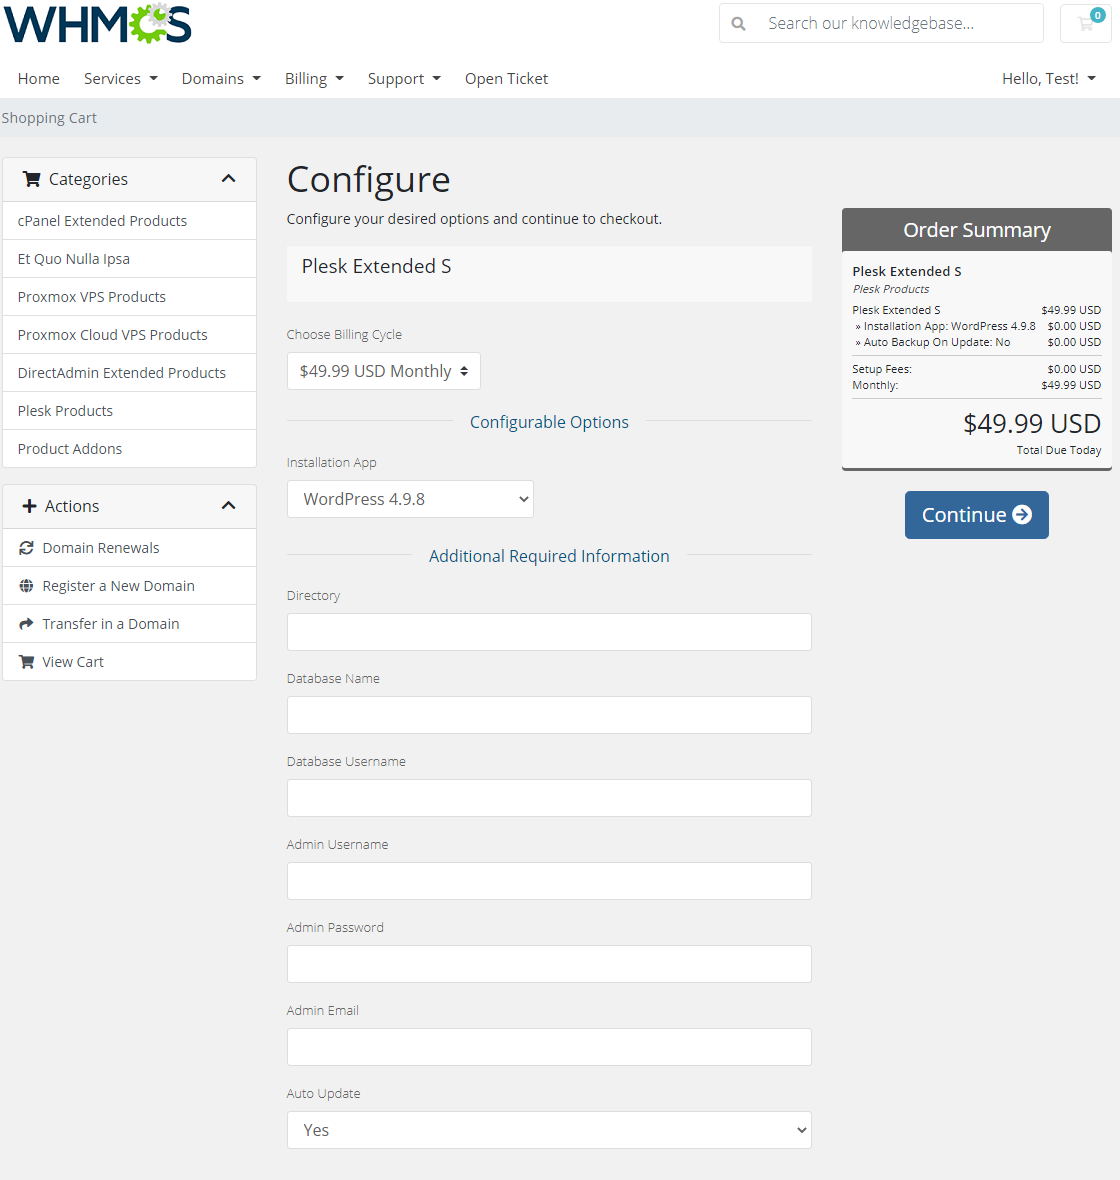1120x1180 pixels.
Task: Click the Plesk Extended S product title
Action: point(376,266)
